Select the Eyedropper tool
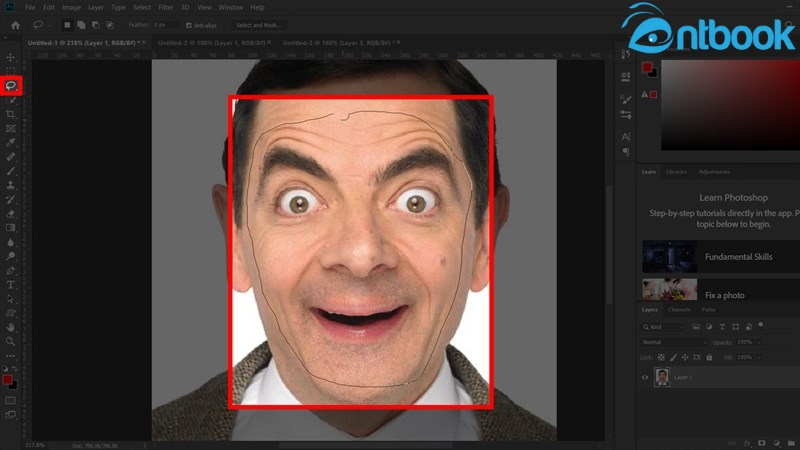The height and width of the screenshot is (450, 800). [x=10, y=142]
